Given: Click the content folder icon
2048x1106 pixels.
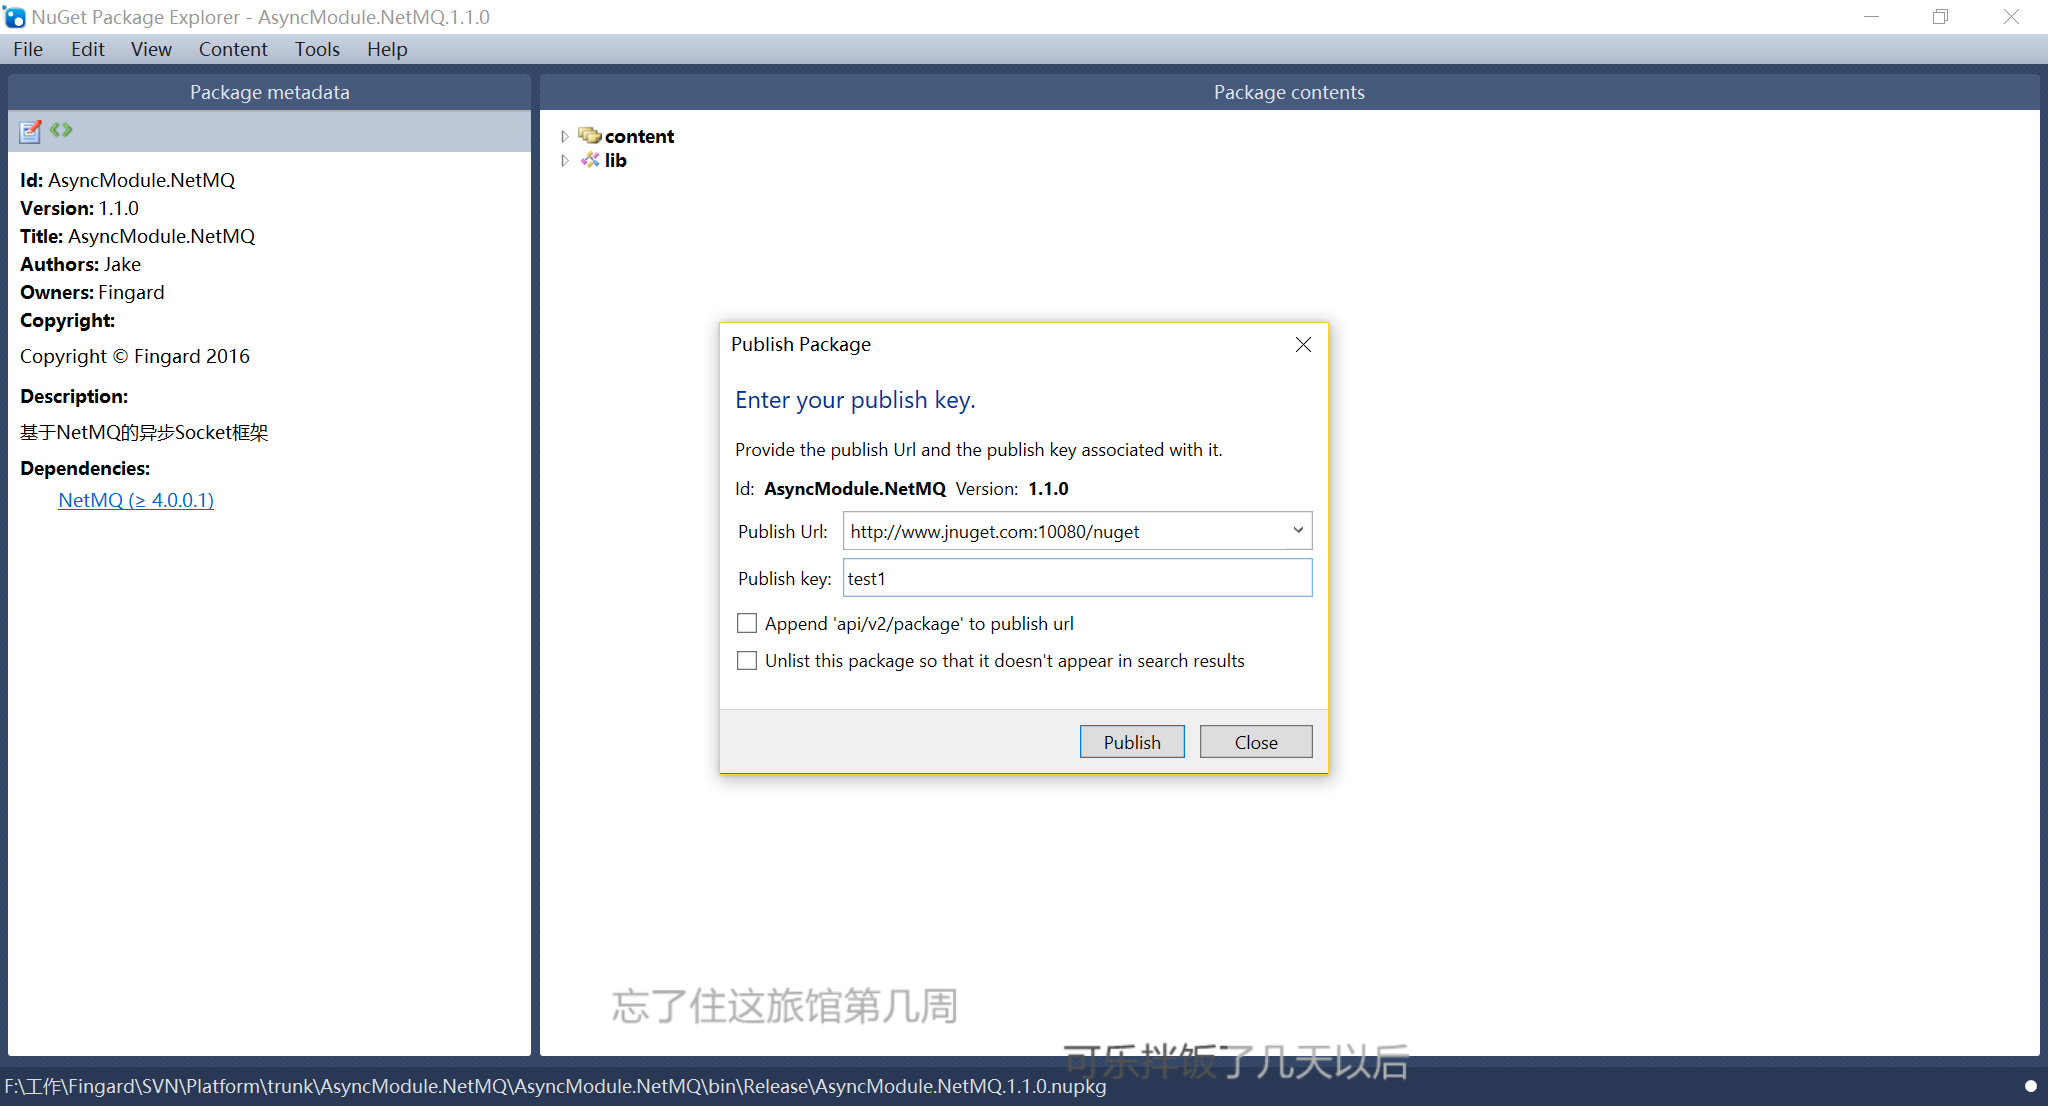Looking at the screenshot, I should click(589, 135).
